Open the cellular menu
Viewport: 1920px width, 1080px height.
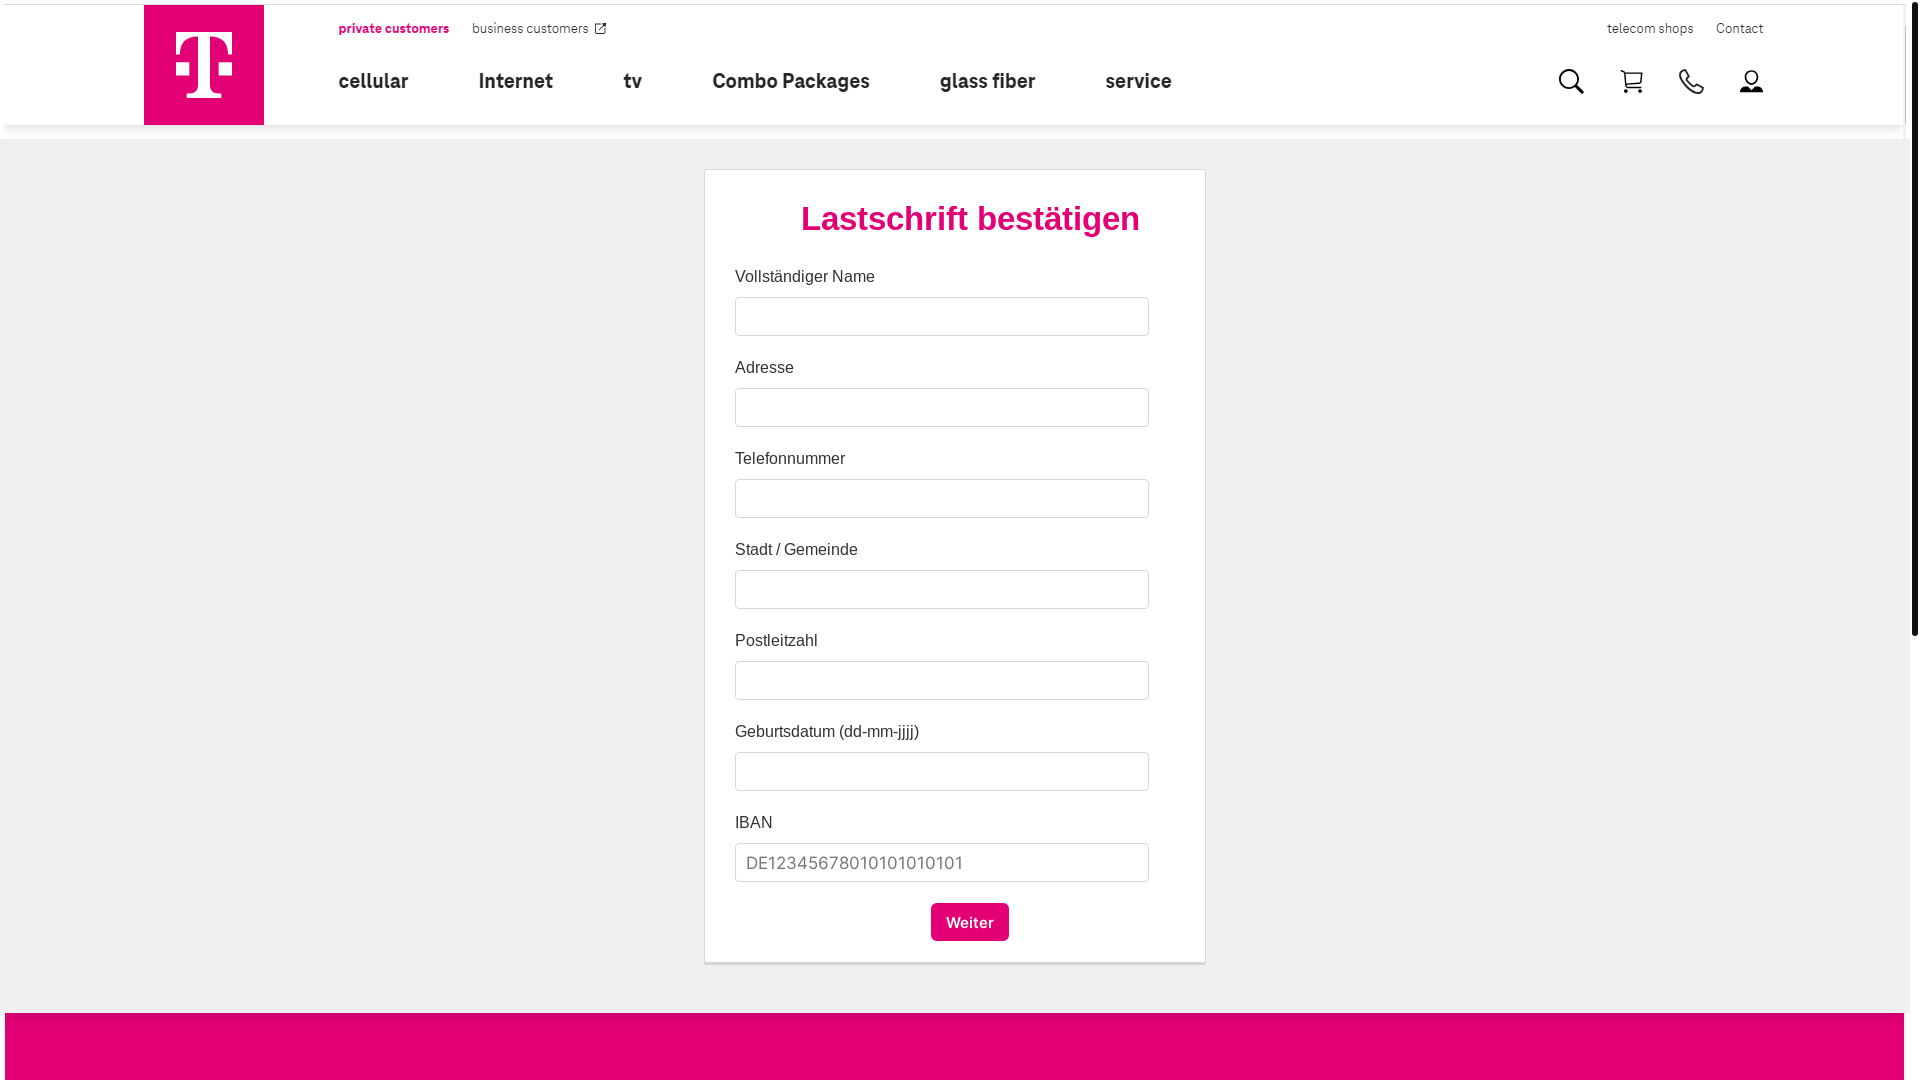point(373,81)
